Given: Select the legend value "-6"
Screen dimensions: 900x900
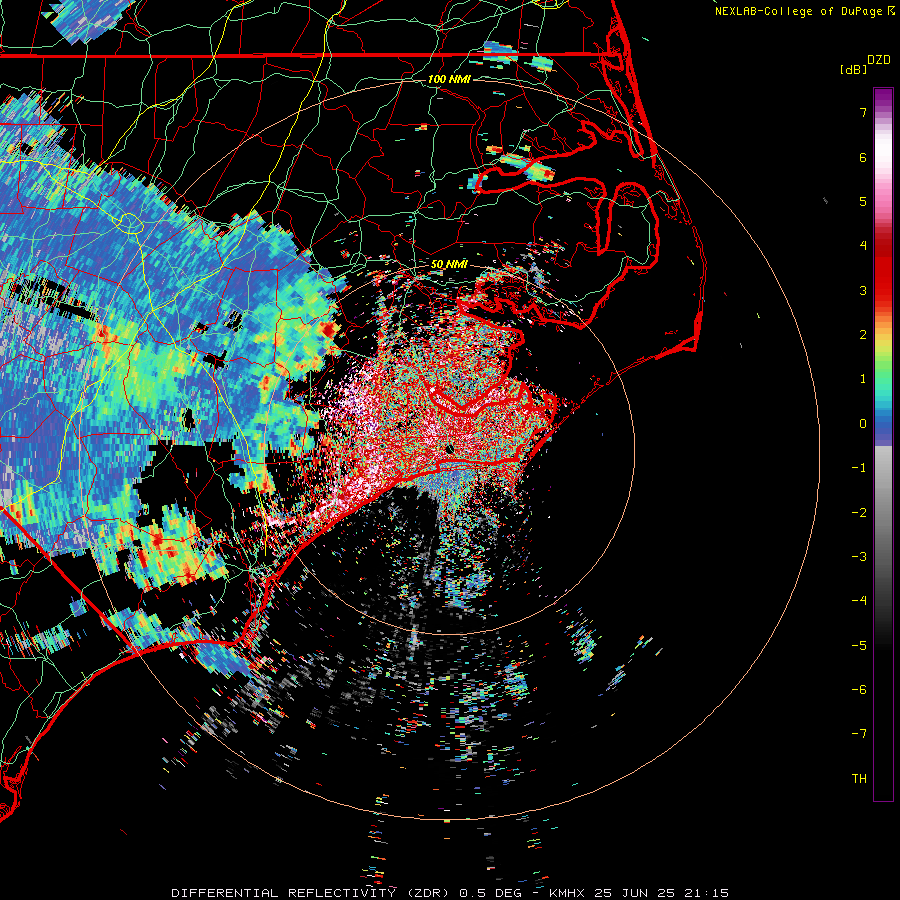Looking at the screenshot, I should pyautogui.click(x=859, y=690).
